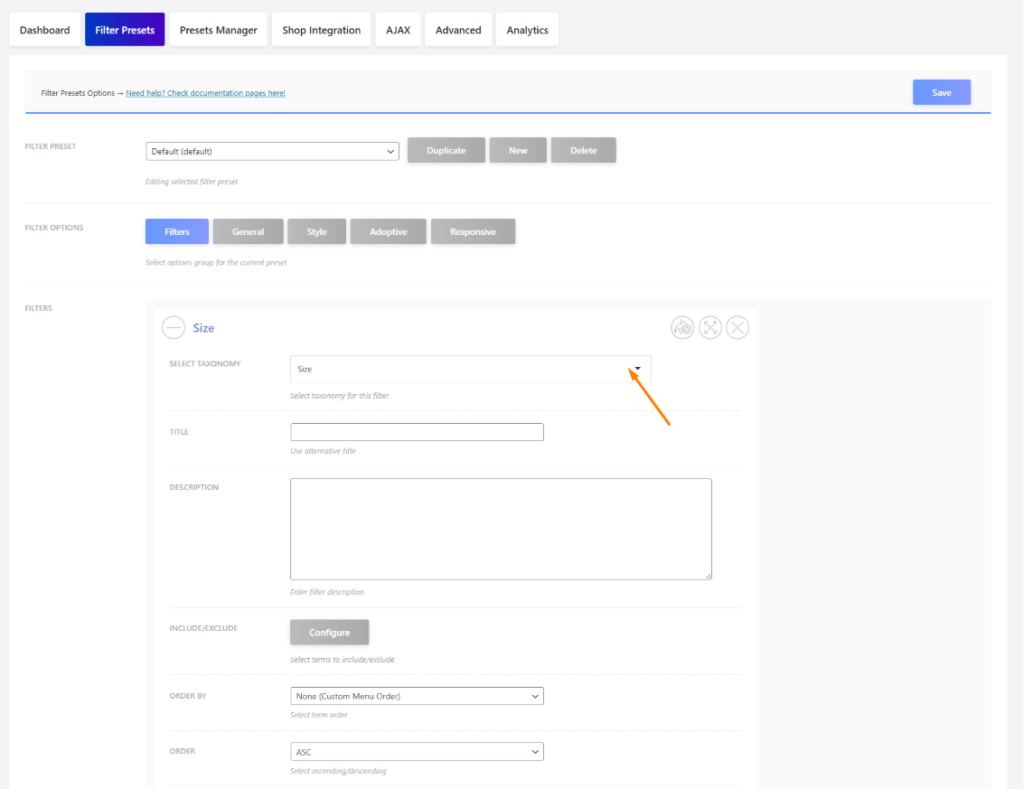Switch to the Advanced tab
Viewport: 1024px width, 789px height.
point(458,29)
